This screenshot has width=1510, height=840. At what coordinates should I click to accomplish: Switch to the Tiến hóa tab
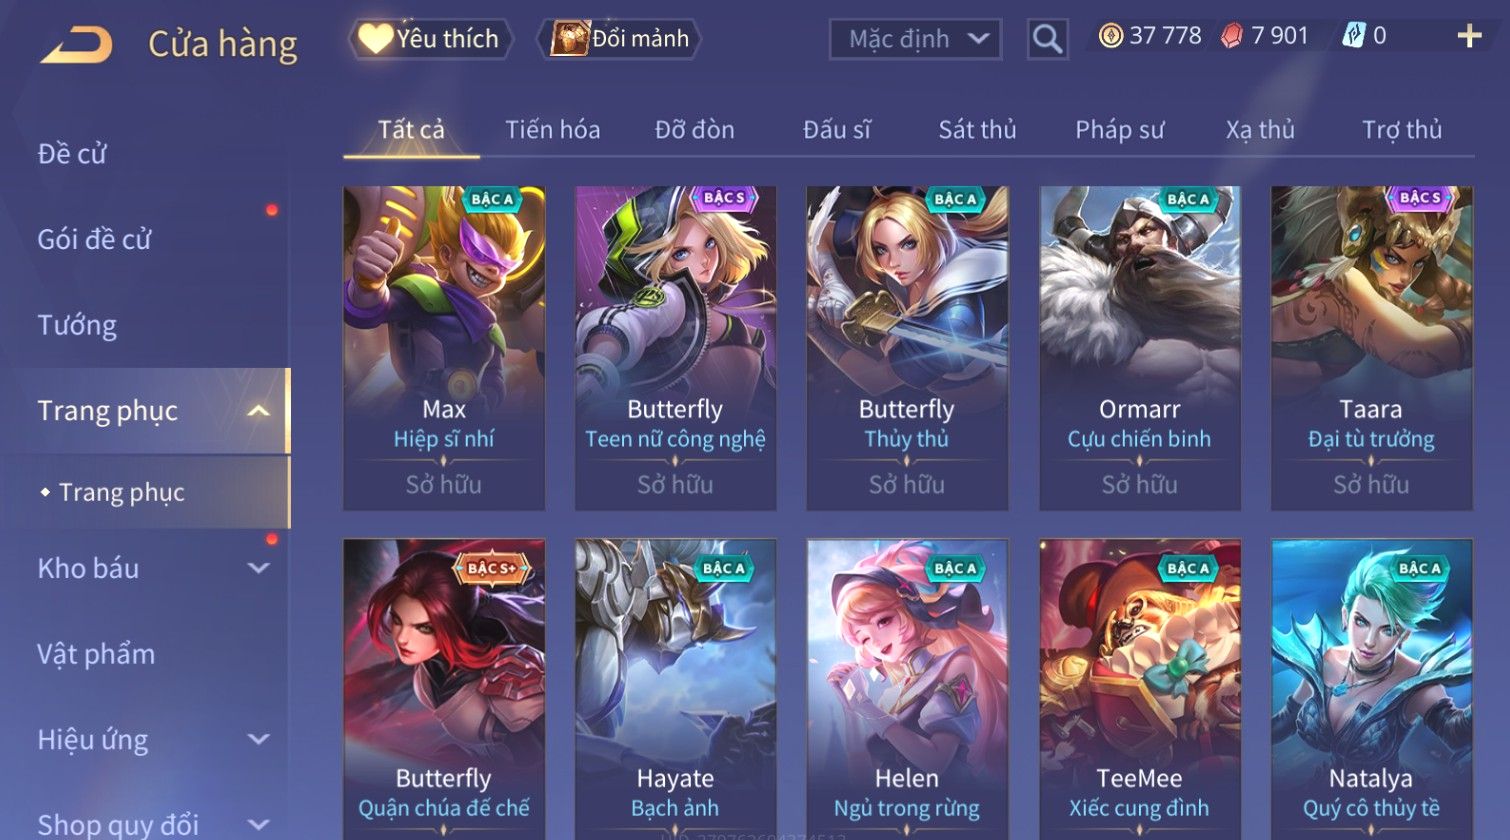tap(552, 130)
